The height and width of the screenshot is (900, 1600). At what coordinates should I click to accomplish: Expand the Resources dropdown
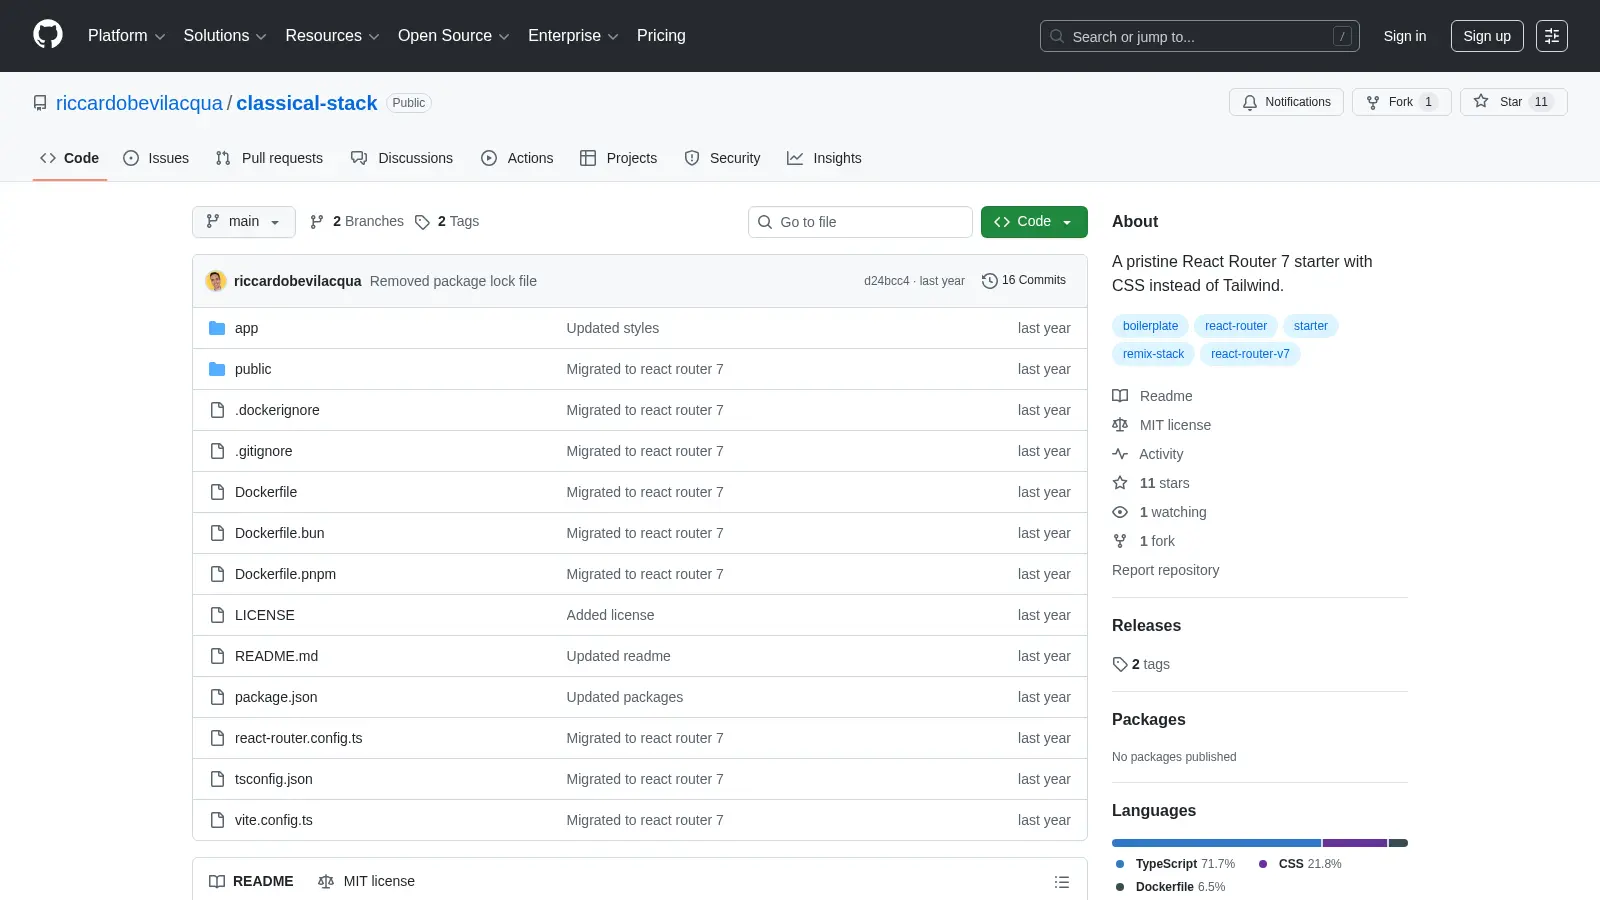332,36
